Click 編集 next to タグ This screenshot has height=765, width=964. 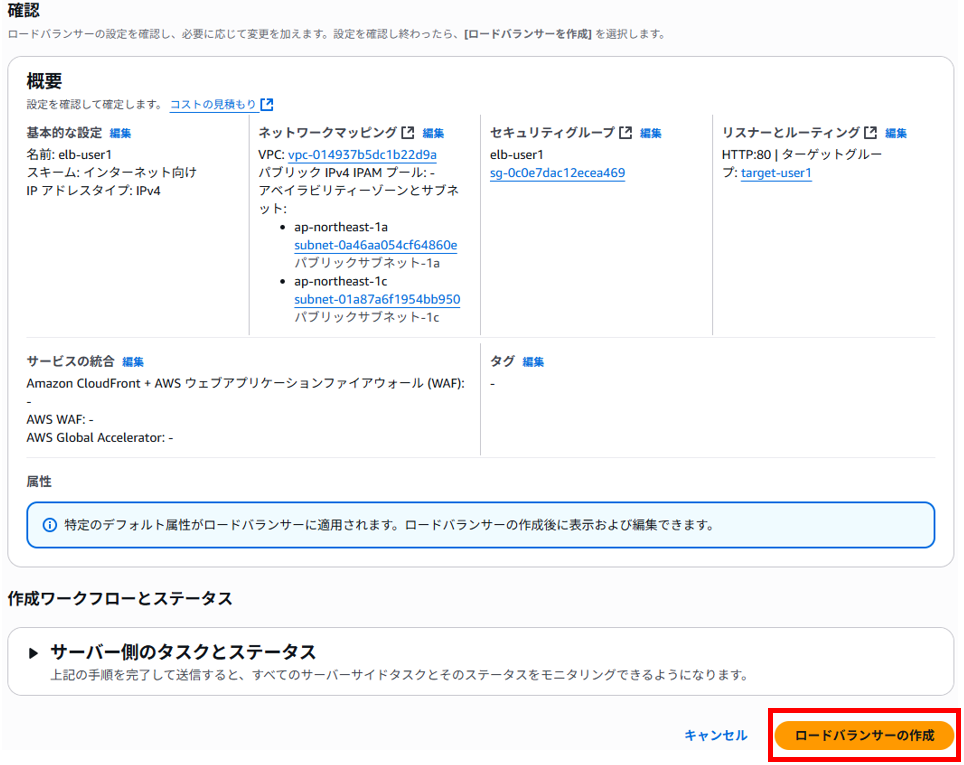pyautogui.click(x=533, y=362)
